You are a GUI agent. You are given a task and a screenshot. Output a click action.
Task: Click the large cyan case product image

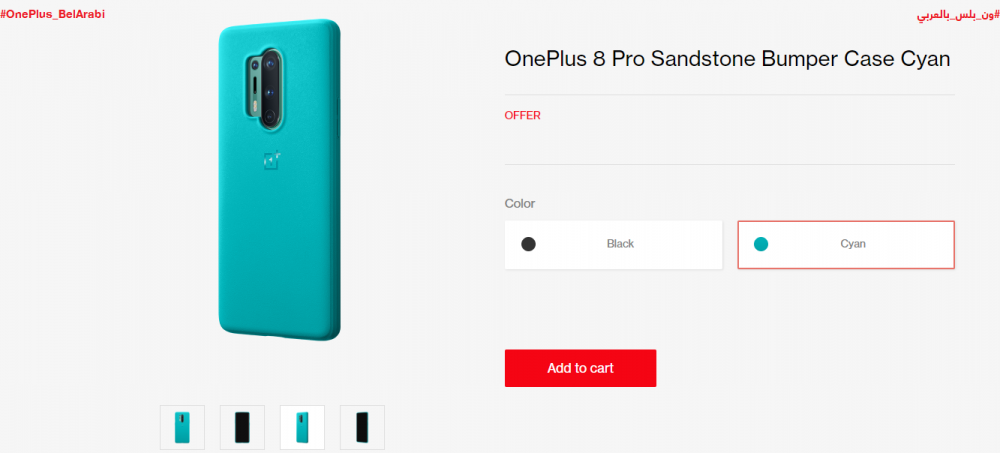[x=279, y=179]
